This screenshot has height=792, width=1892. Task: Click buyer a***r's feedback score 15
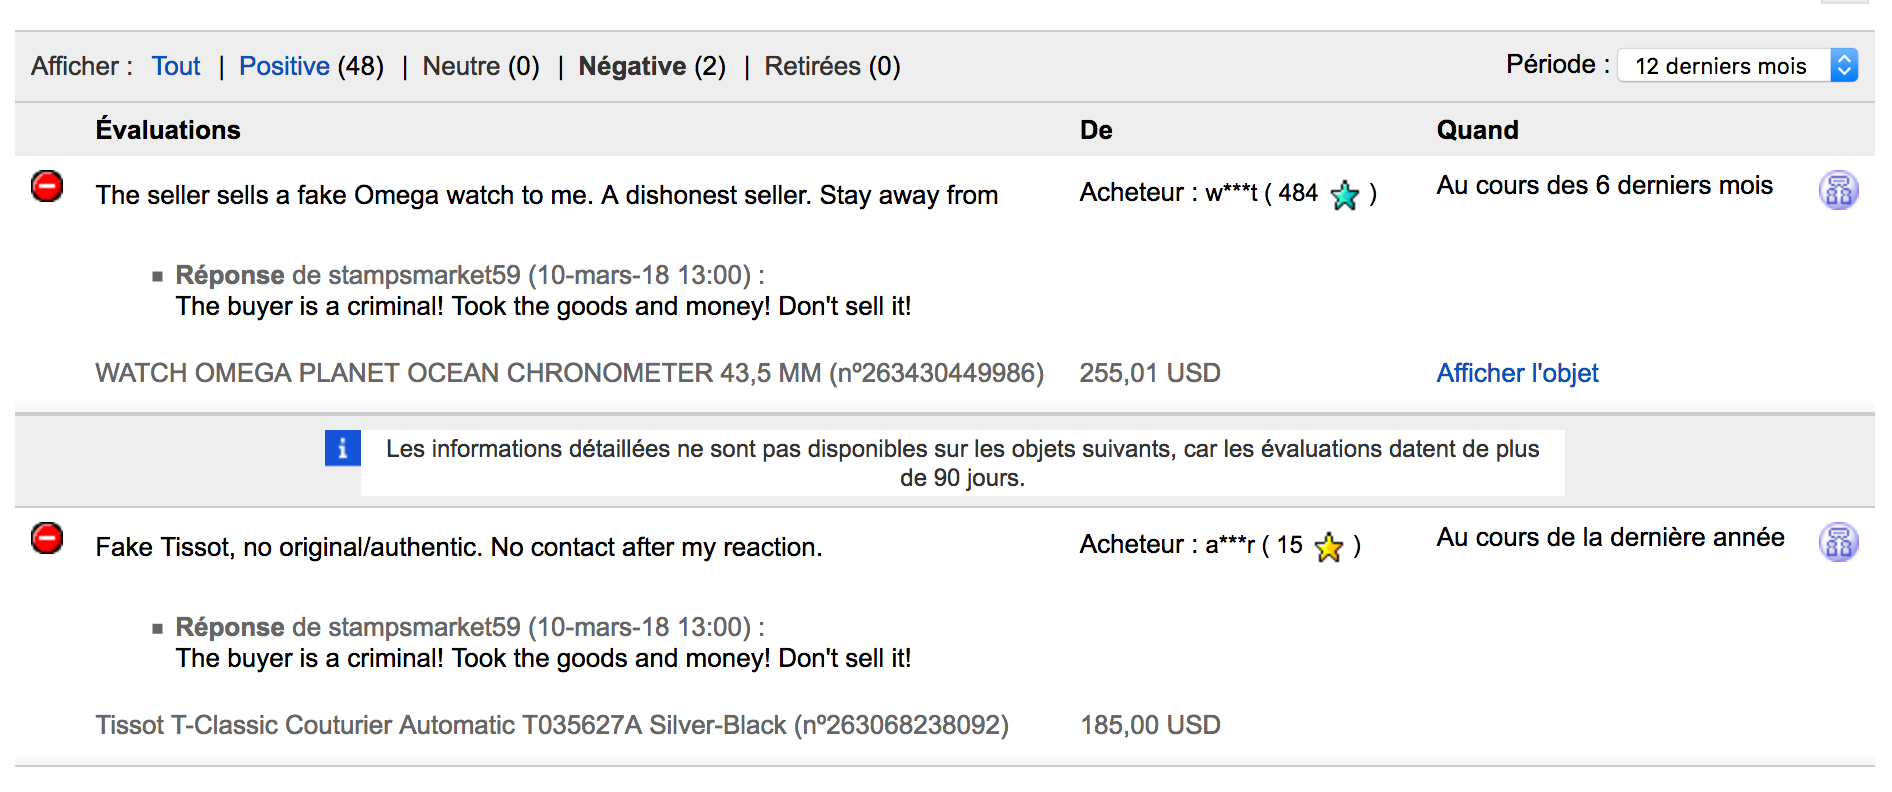[x=1289, y=545]
